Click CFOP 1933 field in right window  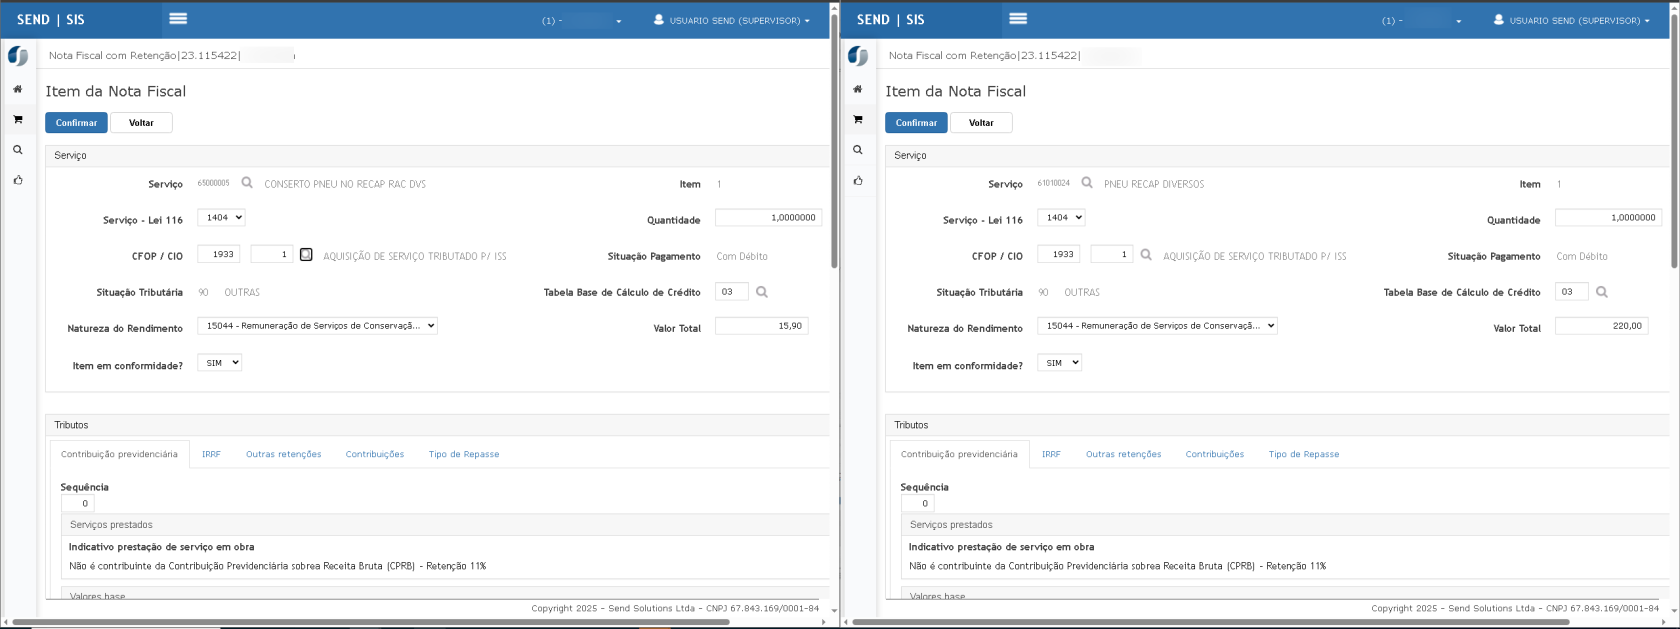pyautogui.click(x=1058, y=254)
